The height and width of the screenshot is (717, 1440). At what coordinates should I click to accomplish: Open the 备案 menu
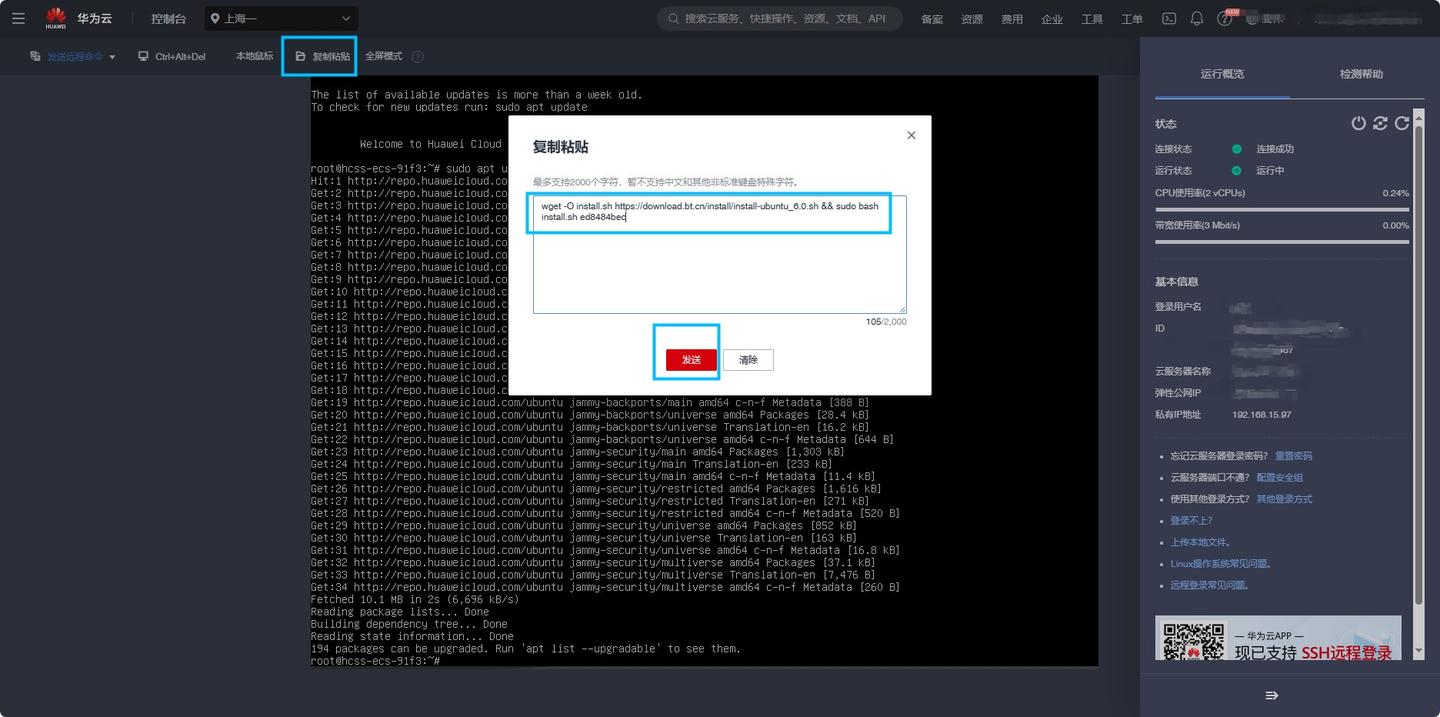click(932, 19)
